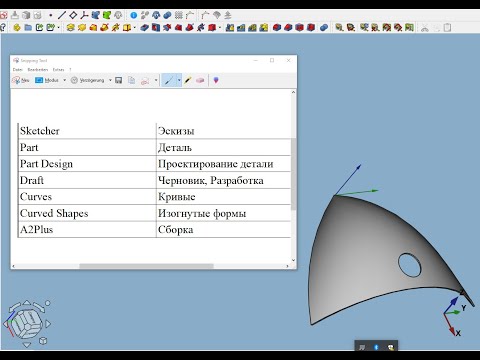
Task: Click the Modus button in Snipping Tool
Action: 47,80
